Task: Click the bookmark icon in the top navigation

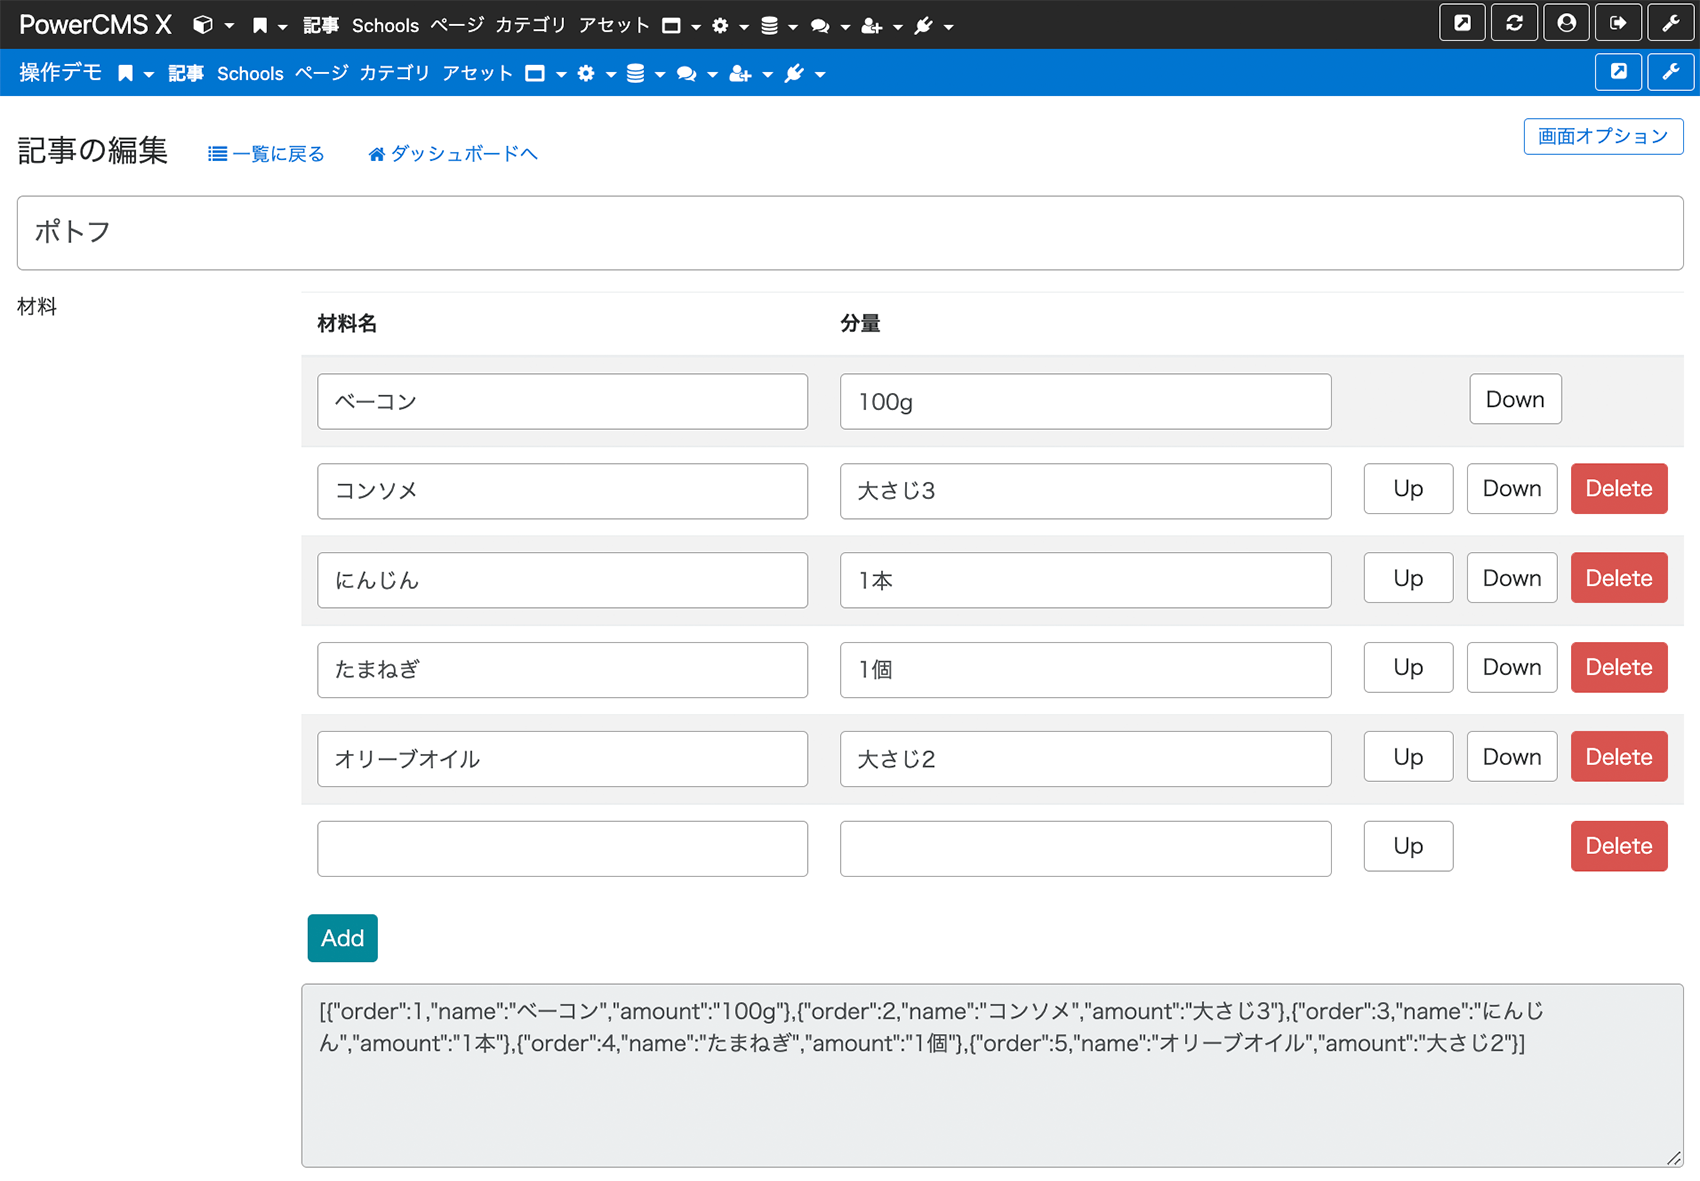Action: [258, 24]
